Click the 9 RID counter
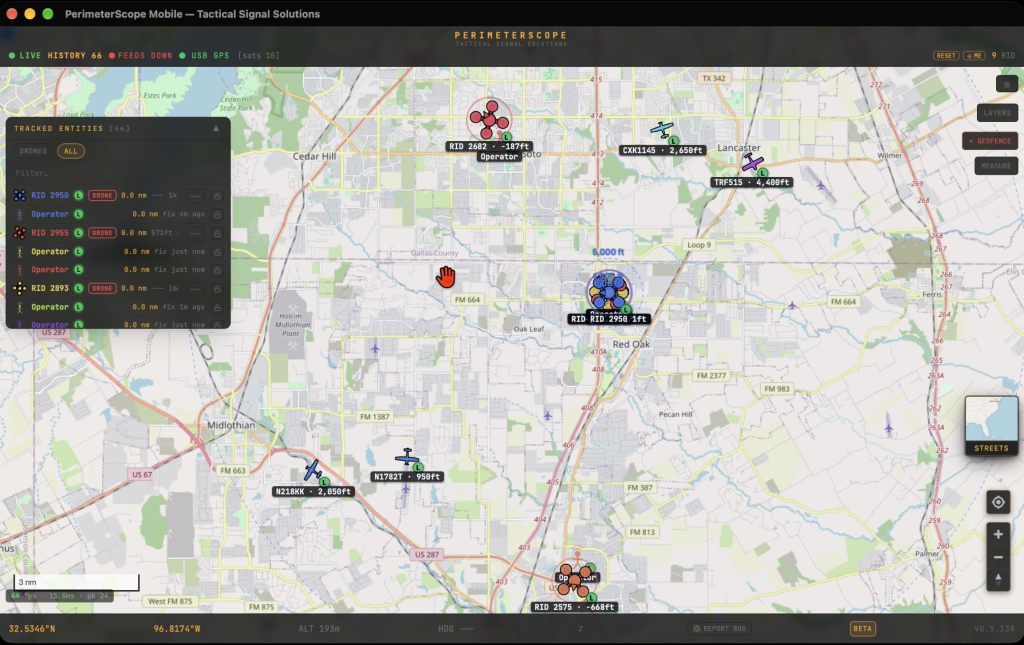This screenshot has height=645, width=1024. (x=1003, y=55)
